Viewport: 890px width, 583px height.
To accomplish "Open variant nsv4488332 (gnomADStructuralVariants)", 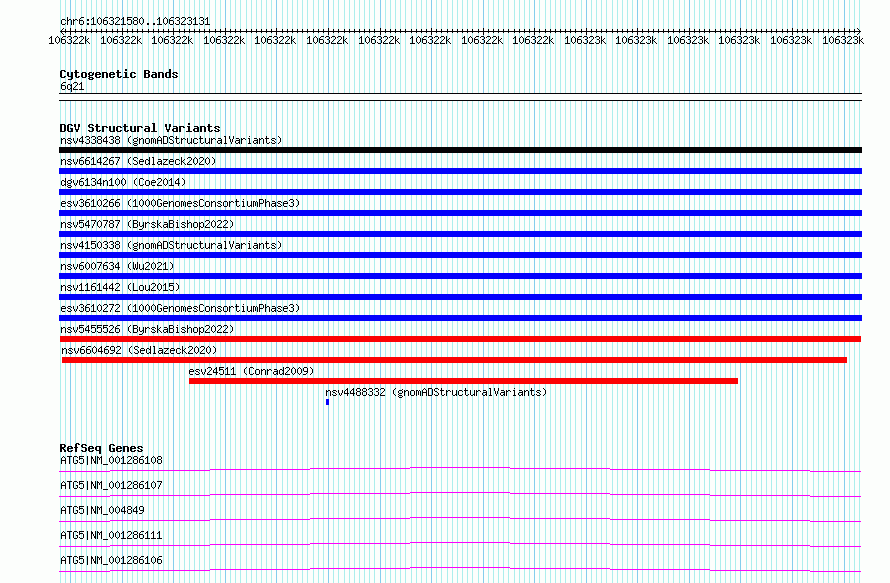I will [436, 392].
